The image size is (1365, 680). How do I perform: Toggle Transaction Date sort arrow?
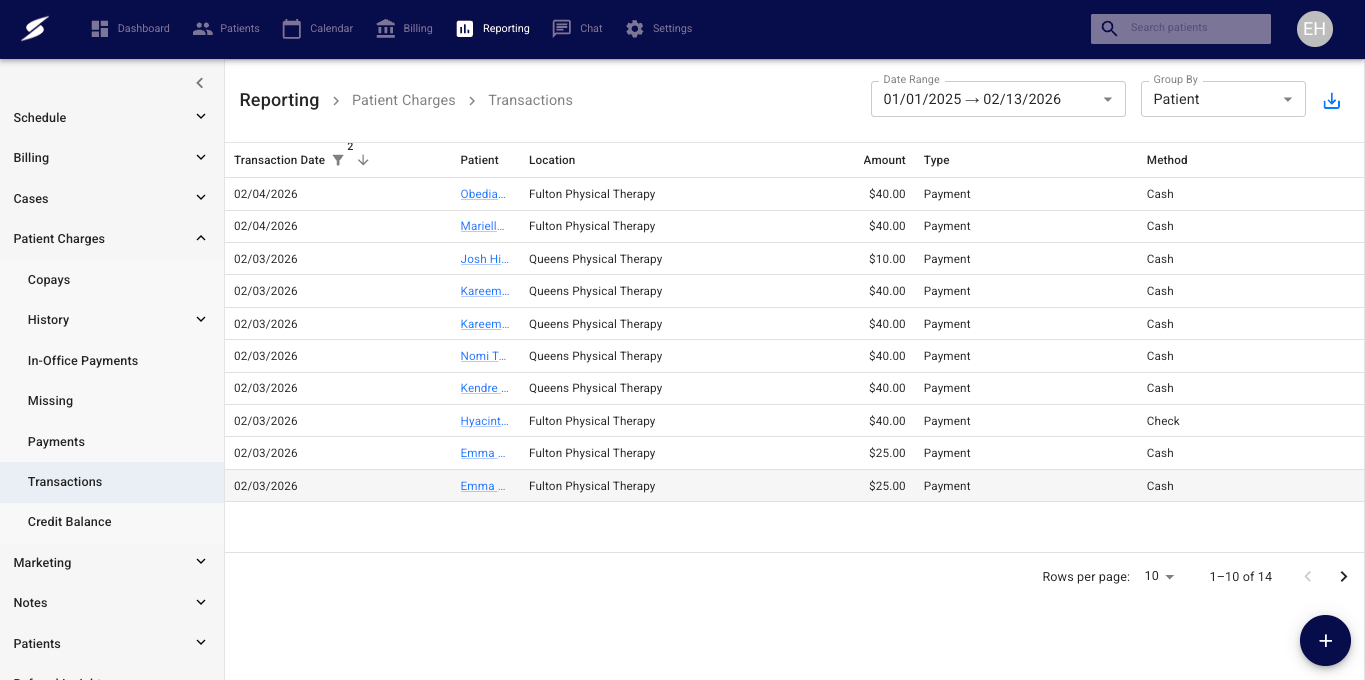click(x=363, y=160)
